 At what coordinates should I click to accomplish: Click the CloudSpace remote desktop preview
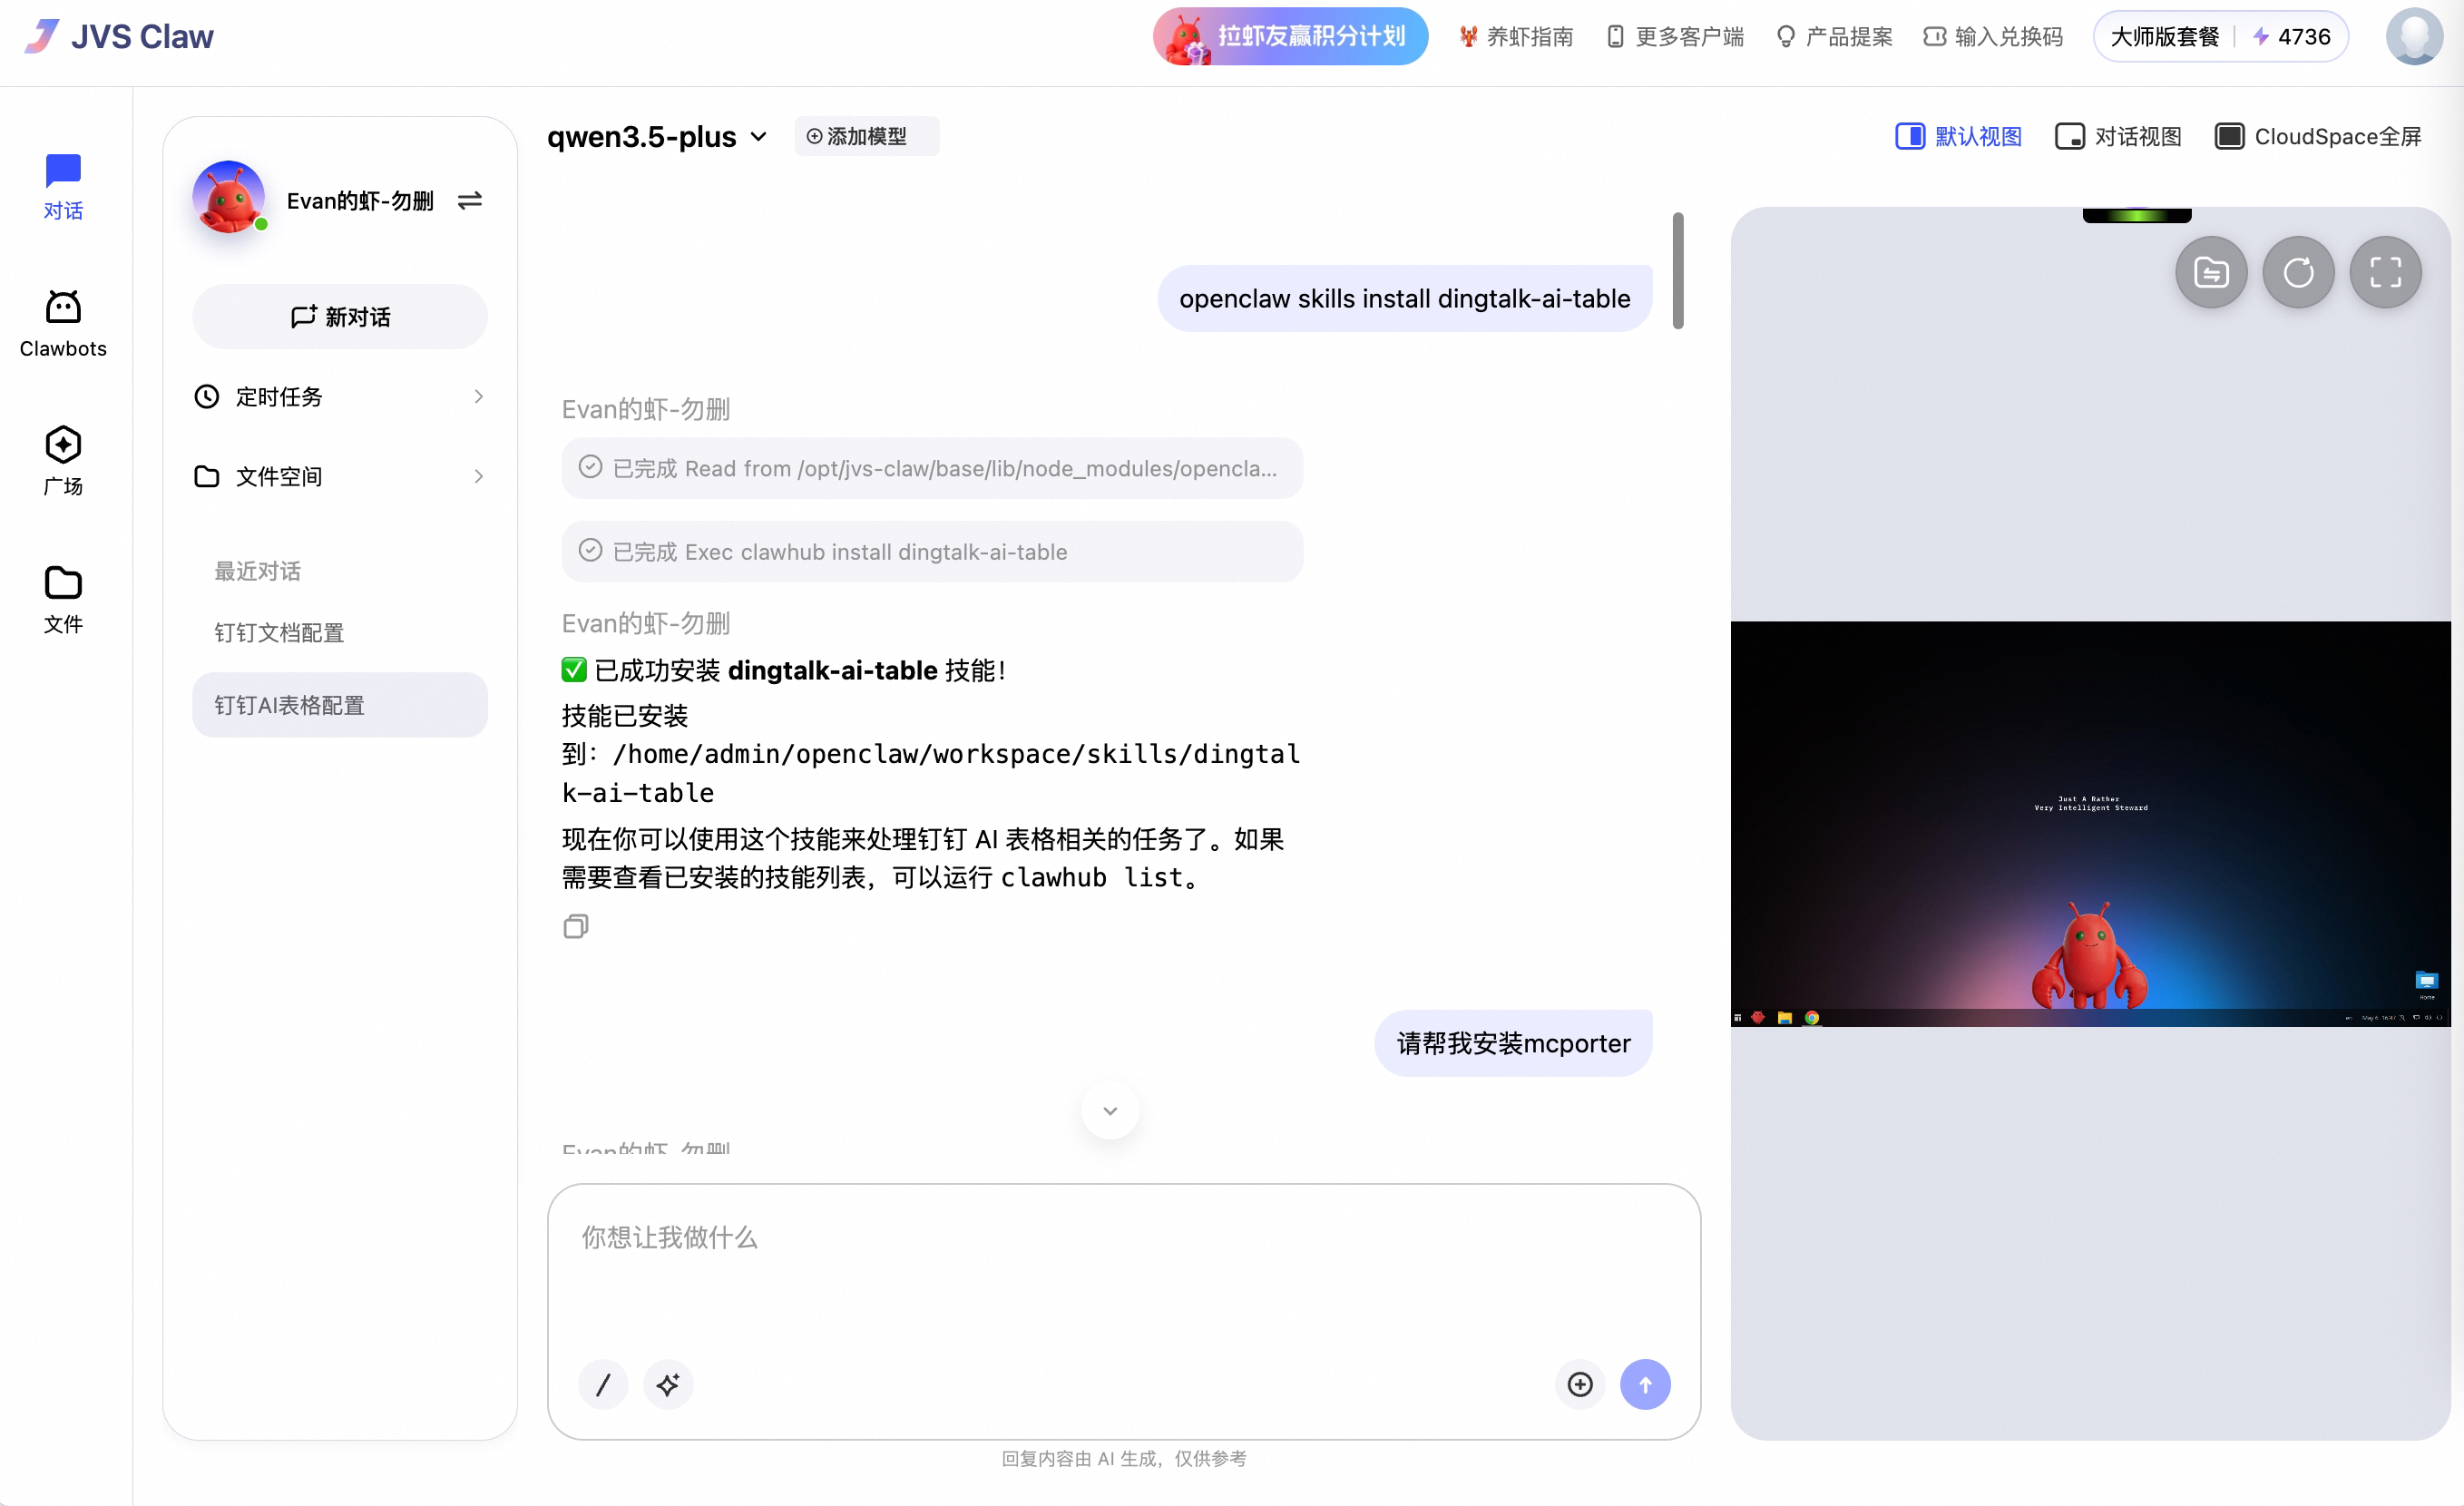[2090, 824]
